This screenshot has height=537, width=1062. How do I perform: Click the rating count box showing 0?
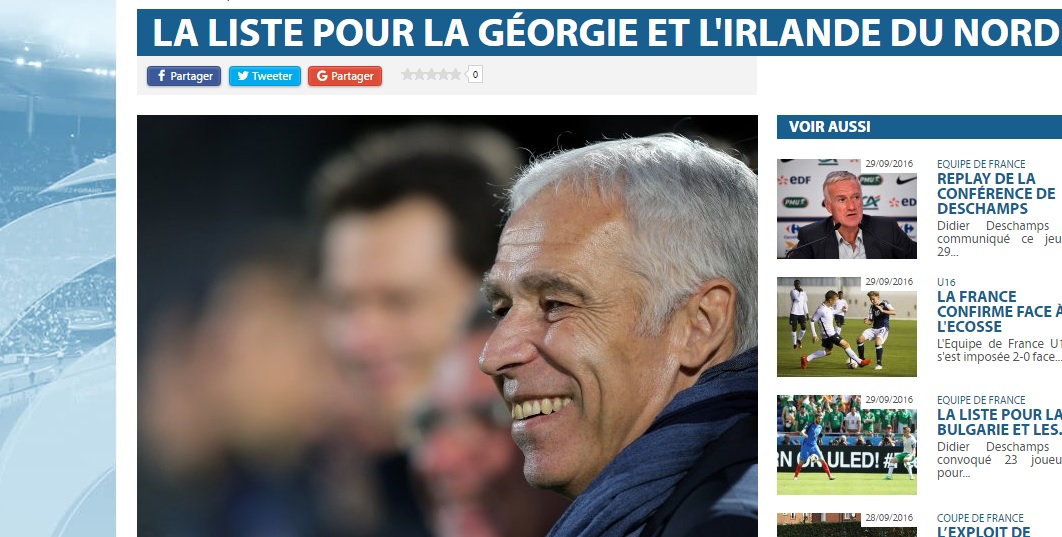point(475,74)
